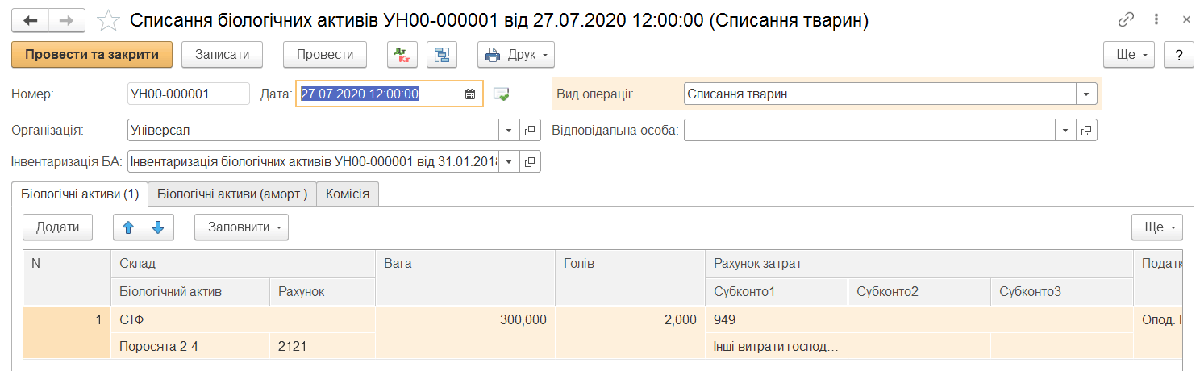Click the Біологічний актив subheader

pos(189,291)
